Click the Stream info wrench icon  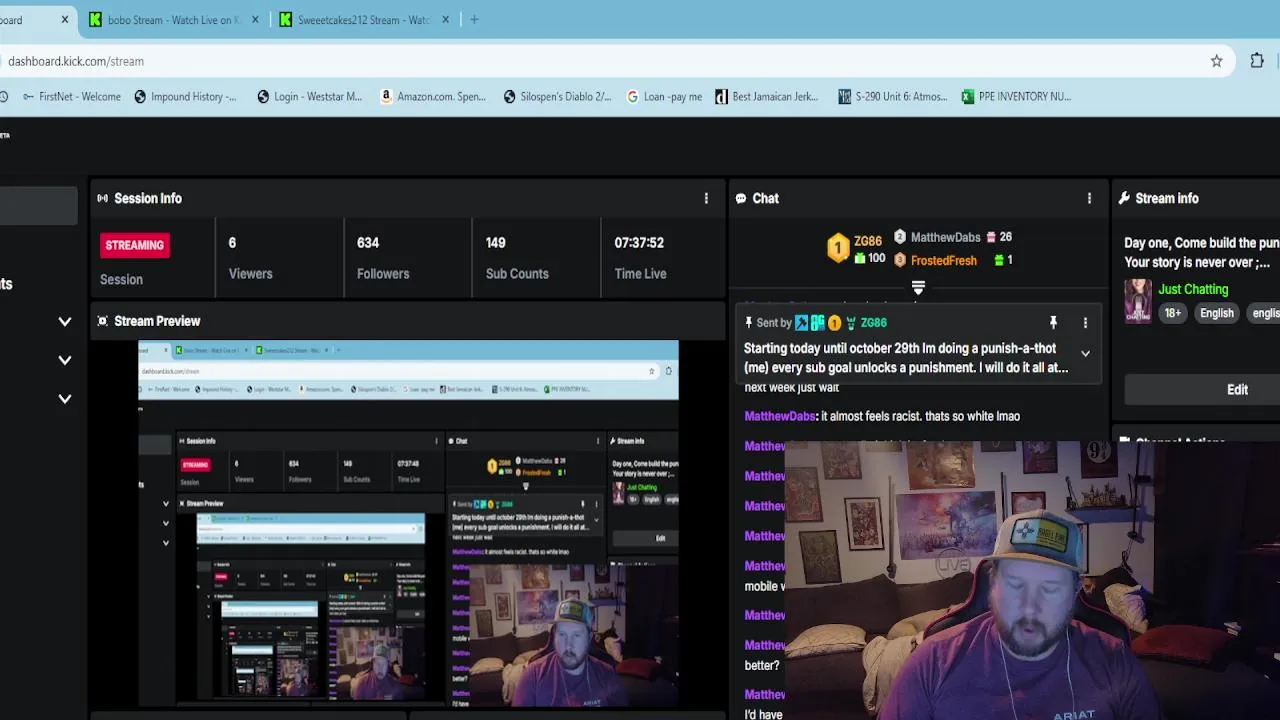[1124, 198]
